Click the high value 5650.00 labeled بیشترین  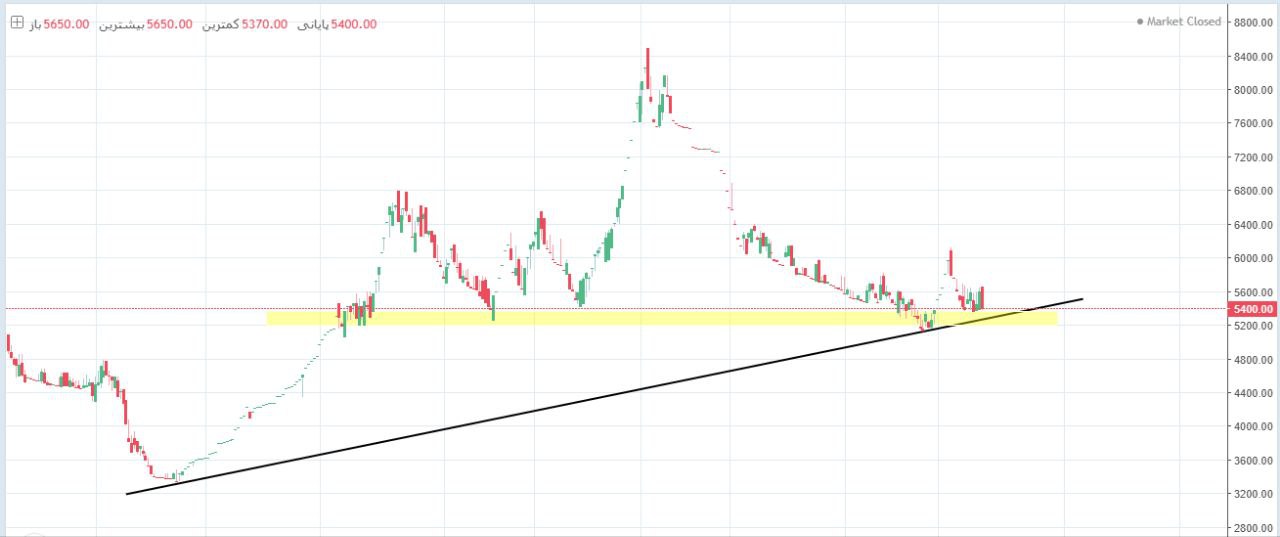pyautogui.click(x=169, y=24)
